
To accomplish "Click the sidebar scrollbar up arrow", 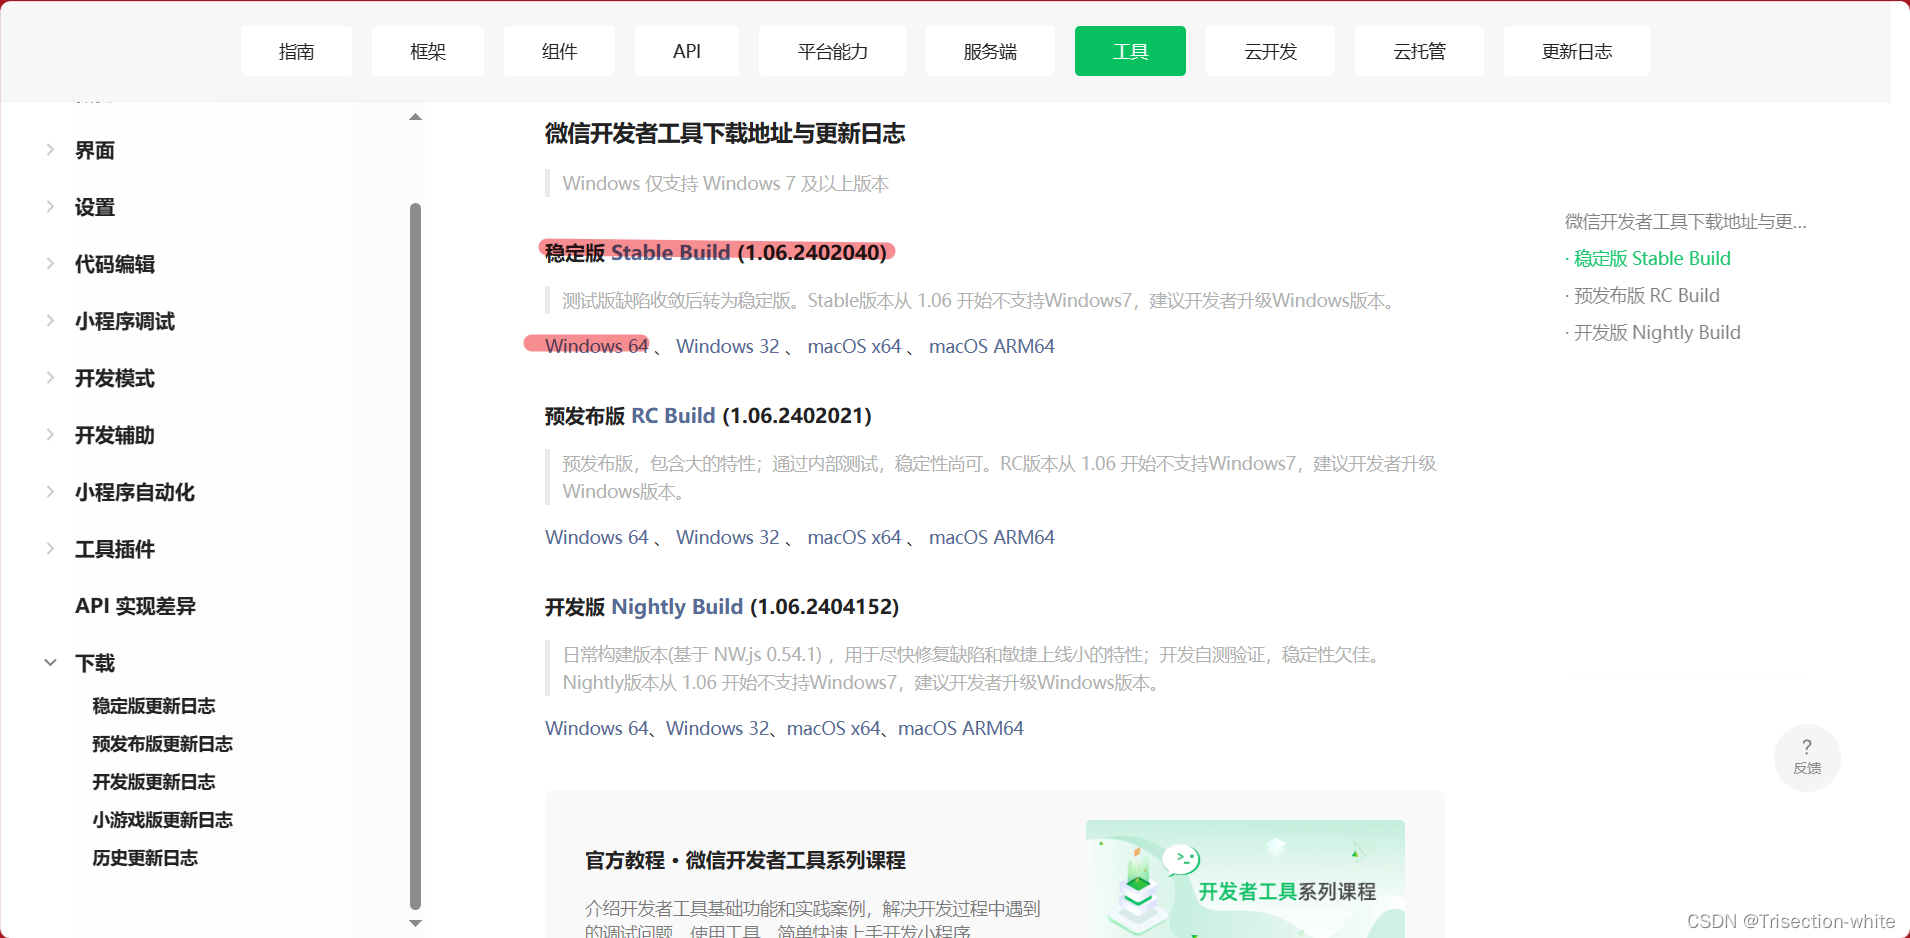I will pyautogui.click(x=415, y=117).
